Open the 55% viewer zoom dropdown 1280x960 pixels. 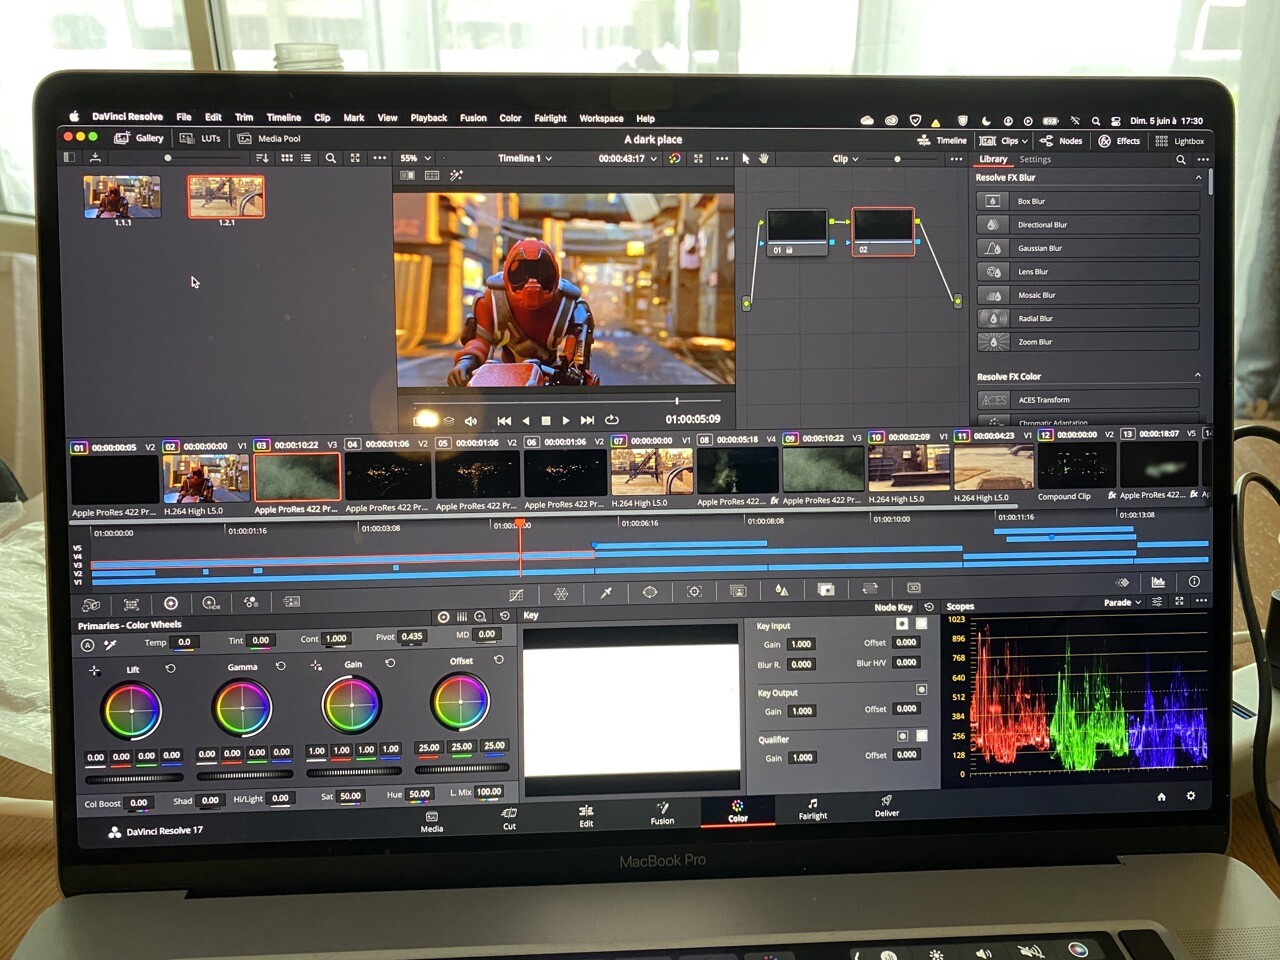415,158
